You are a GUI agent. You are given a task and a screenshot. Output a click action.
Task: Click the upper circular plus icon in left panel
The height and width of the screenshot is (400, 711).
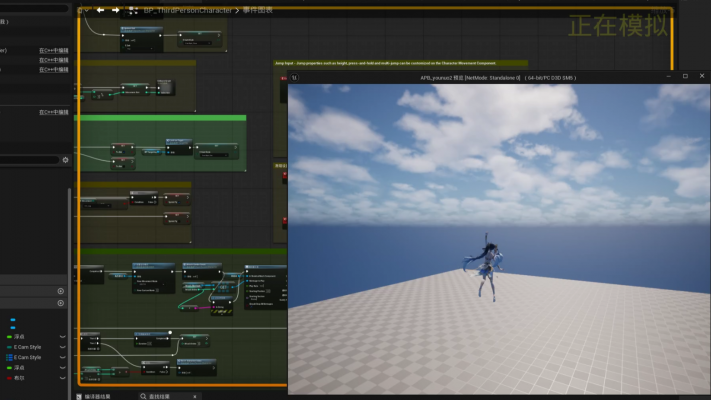point(60,290)
